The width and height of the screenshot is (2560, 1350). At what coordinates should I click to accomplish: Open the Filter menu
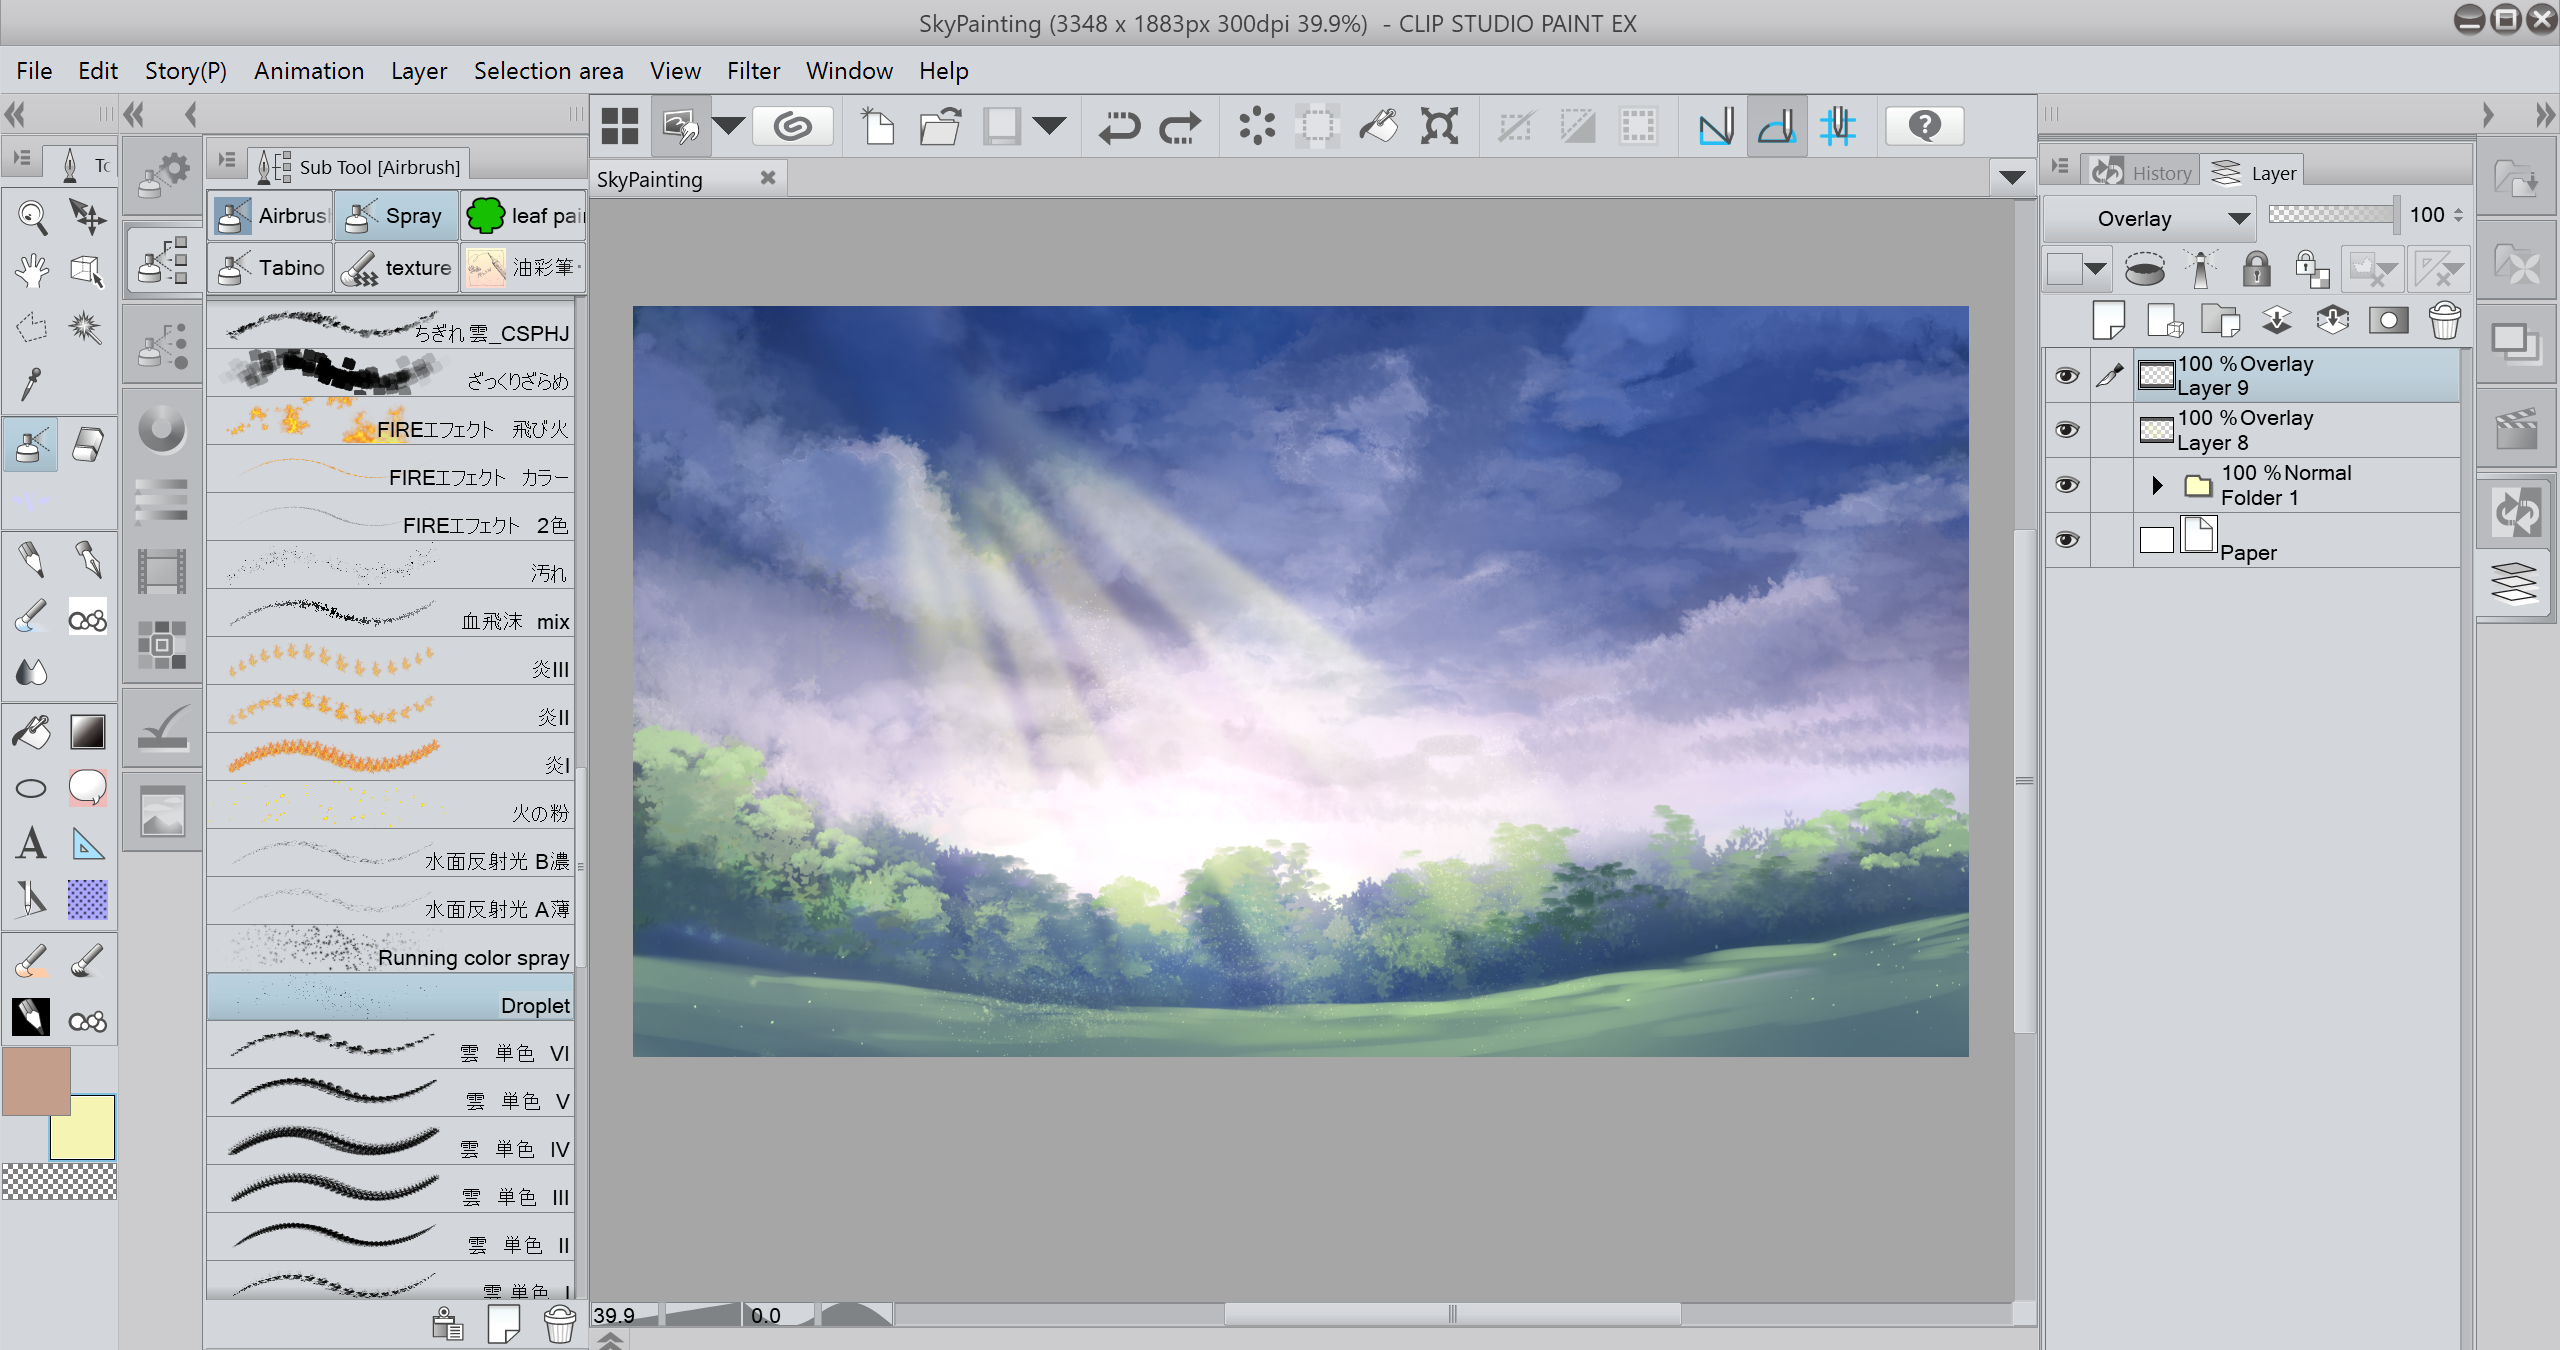coord(753,71)
